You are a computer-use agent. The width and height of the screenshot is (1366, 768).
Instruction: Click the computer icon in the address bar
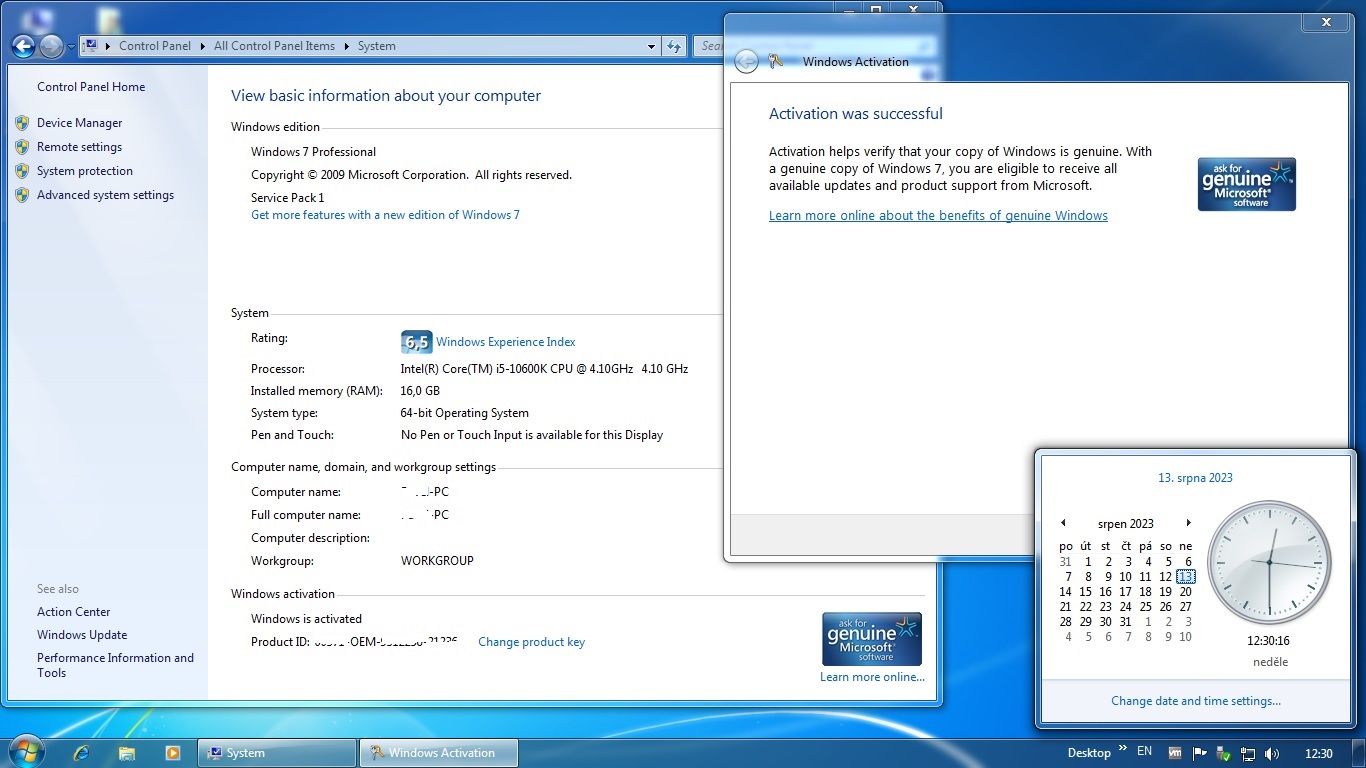tap(90, 46)
